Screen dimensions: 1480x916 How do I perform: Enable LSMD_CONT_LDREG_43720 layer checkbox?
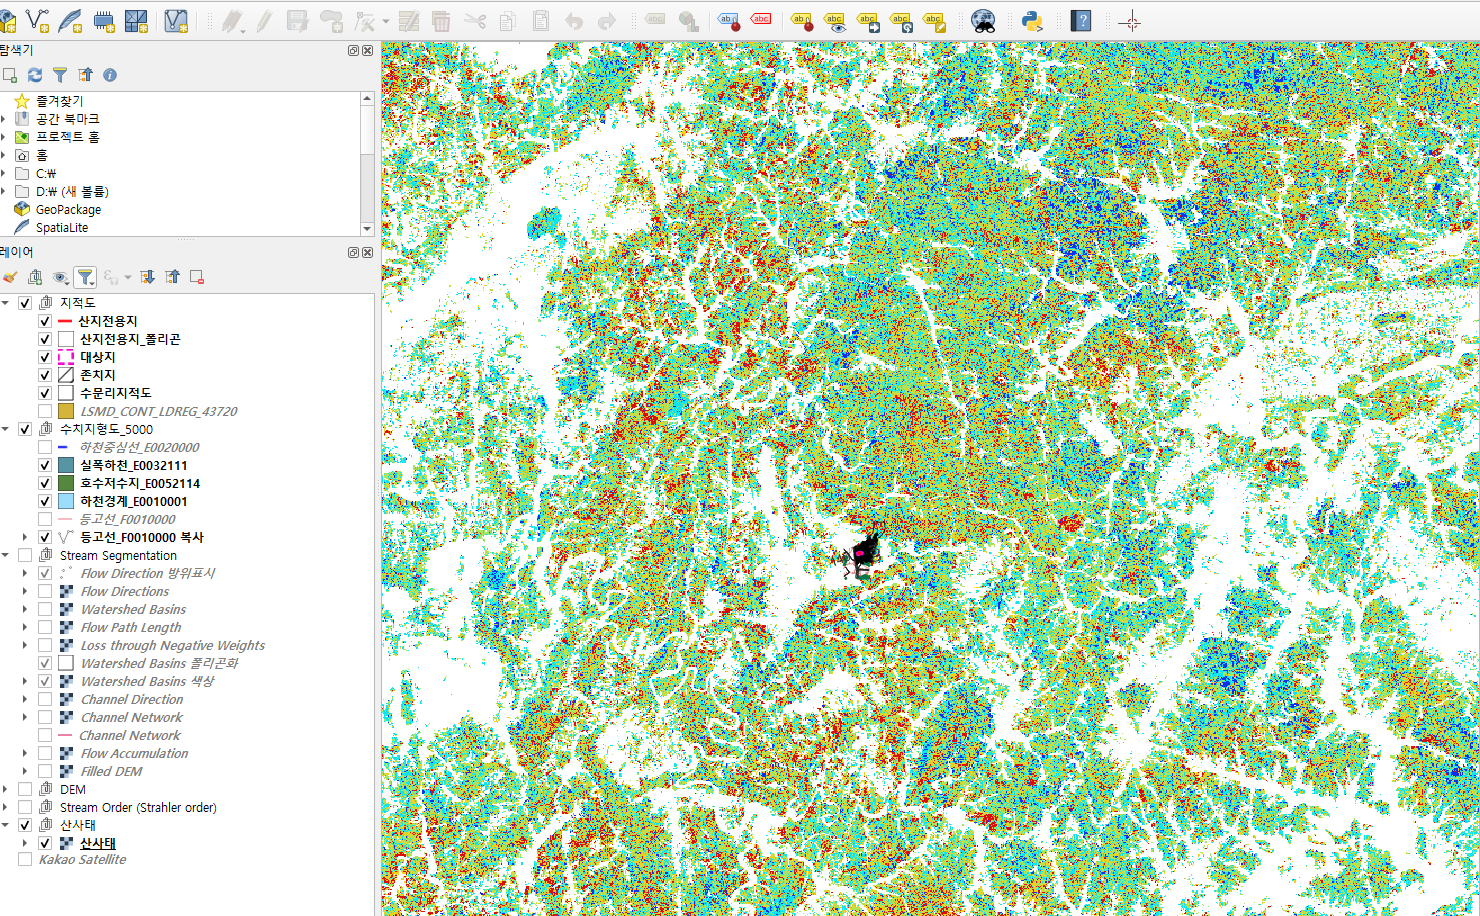[x=45, y=411]
